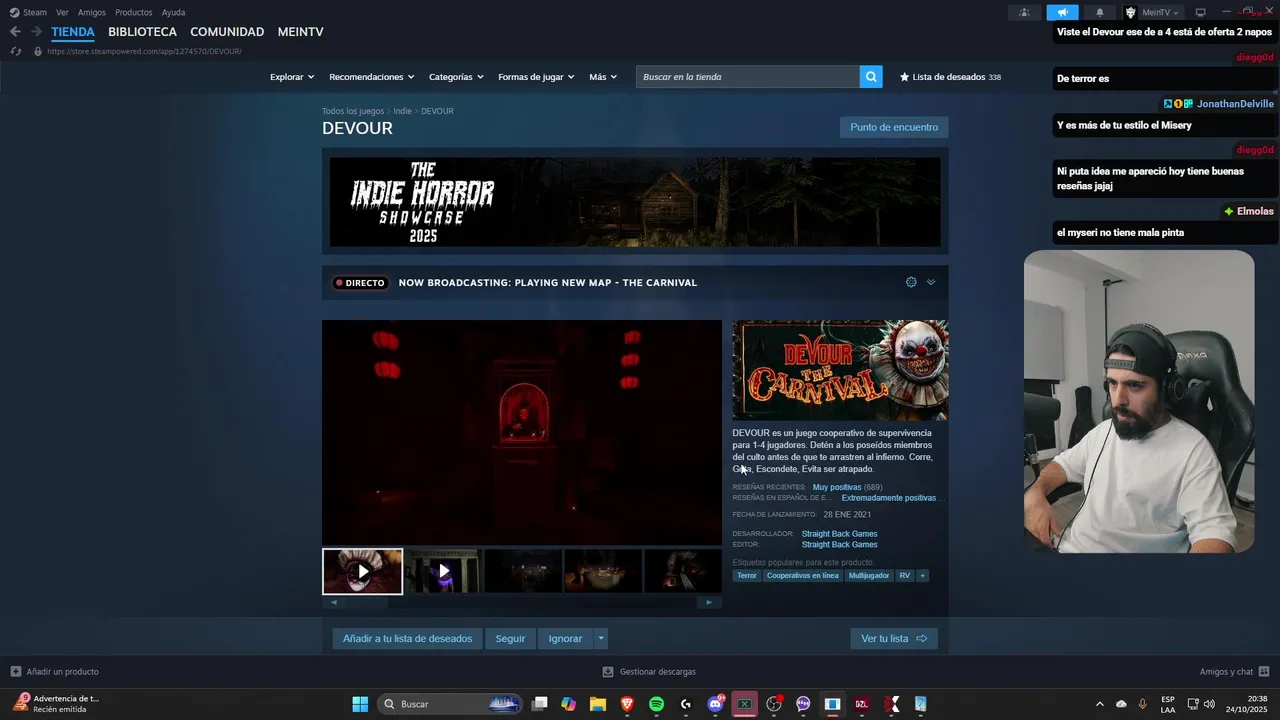Click the Multijugador tag

tap(869, 576)
